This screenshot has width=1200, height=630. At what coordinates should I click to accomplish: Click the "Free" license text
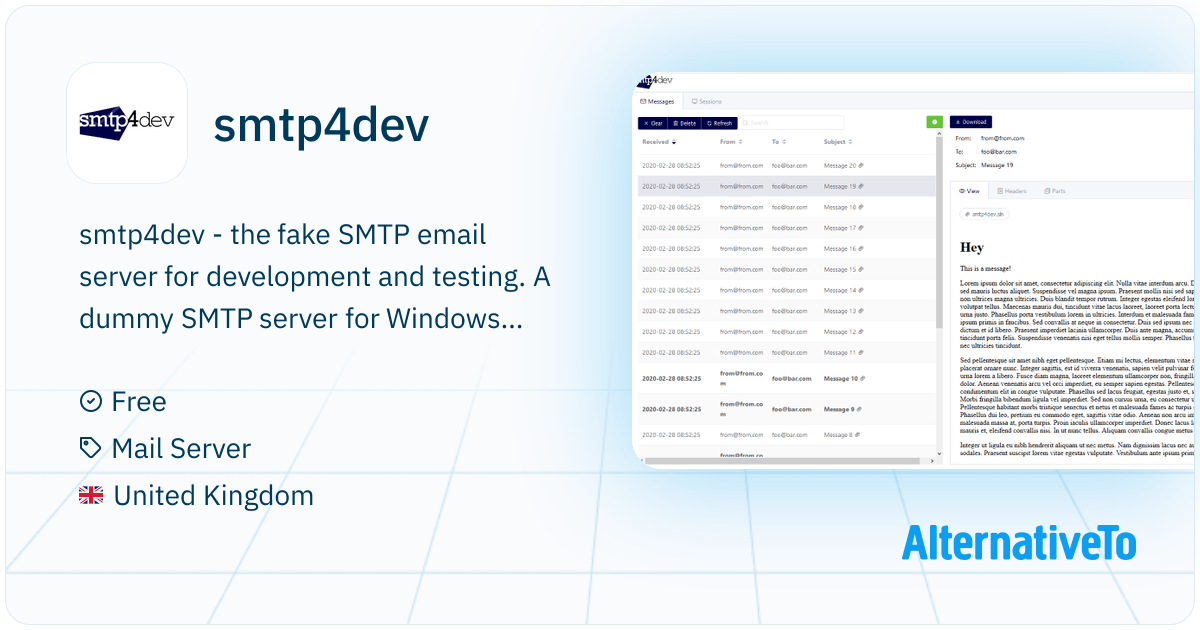(139, 401)
